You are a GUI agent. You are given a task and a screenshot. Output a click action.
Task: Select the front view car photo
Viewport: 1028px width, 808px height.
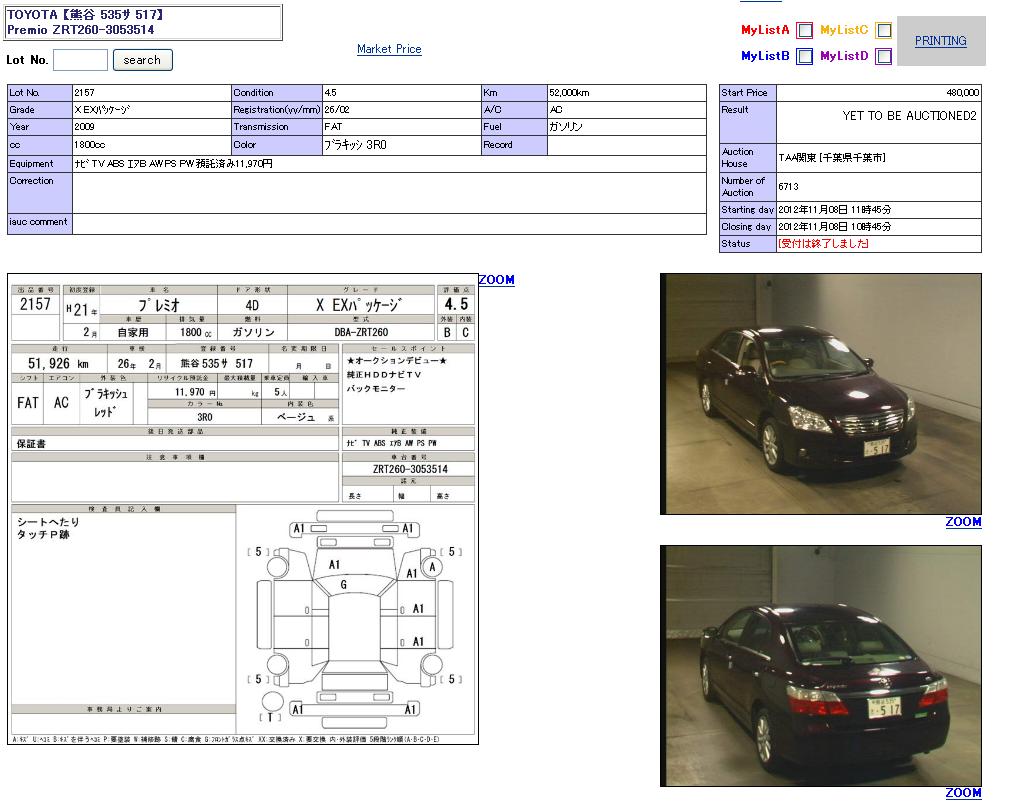820,394
